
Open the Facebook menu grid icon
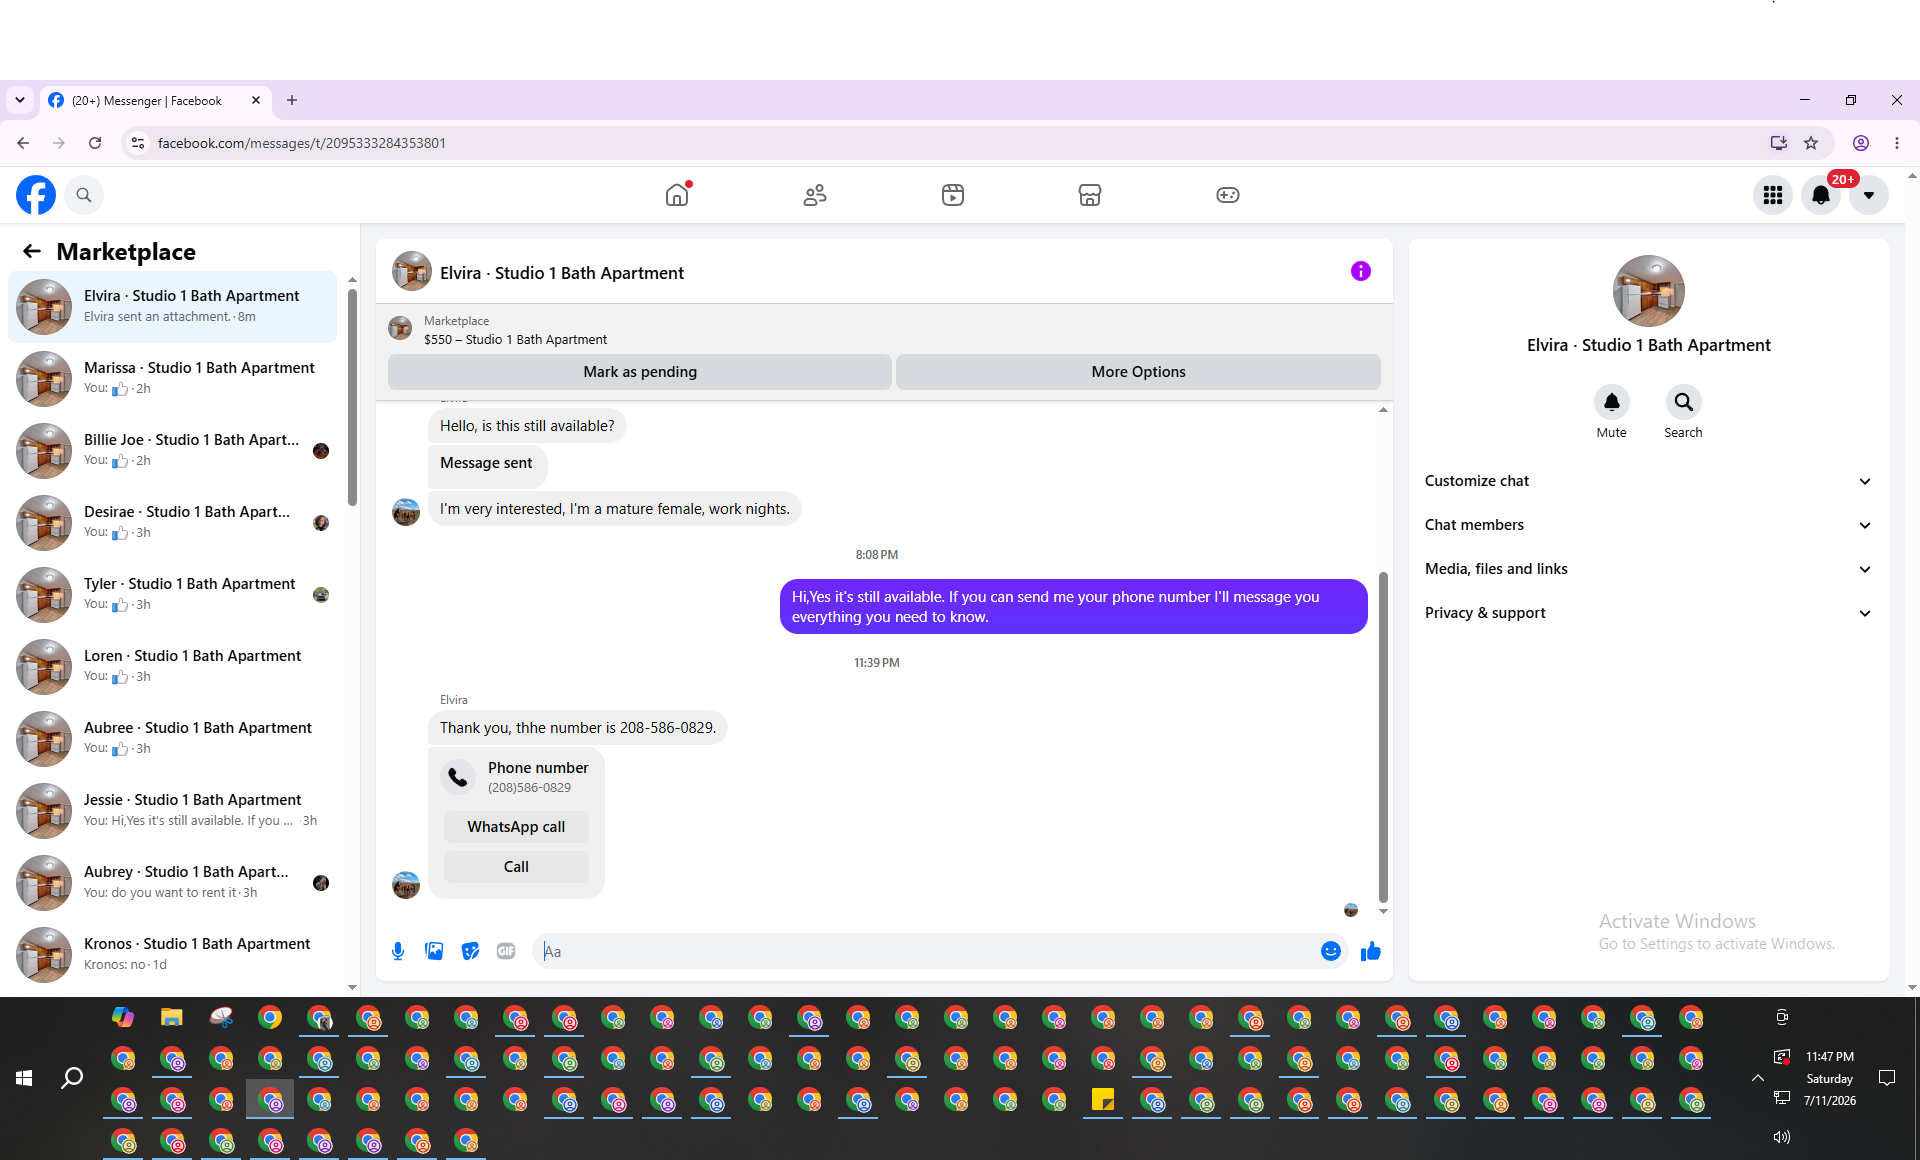(1773, 195)
